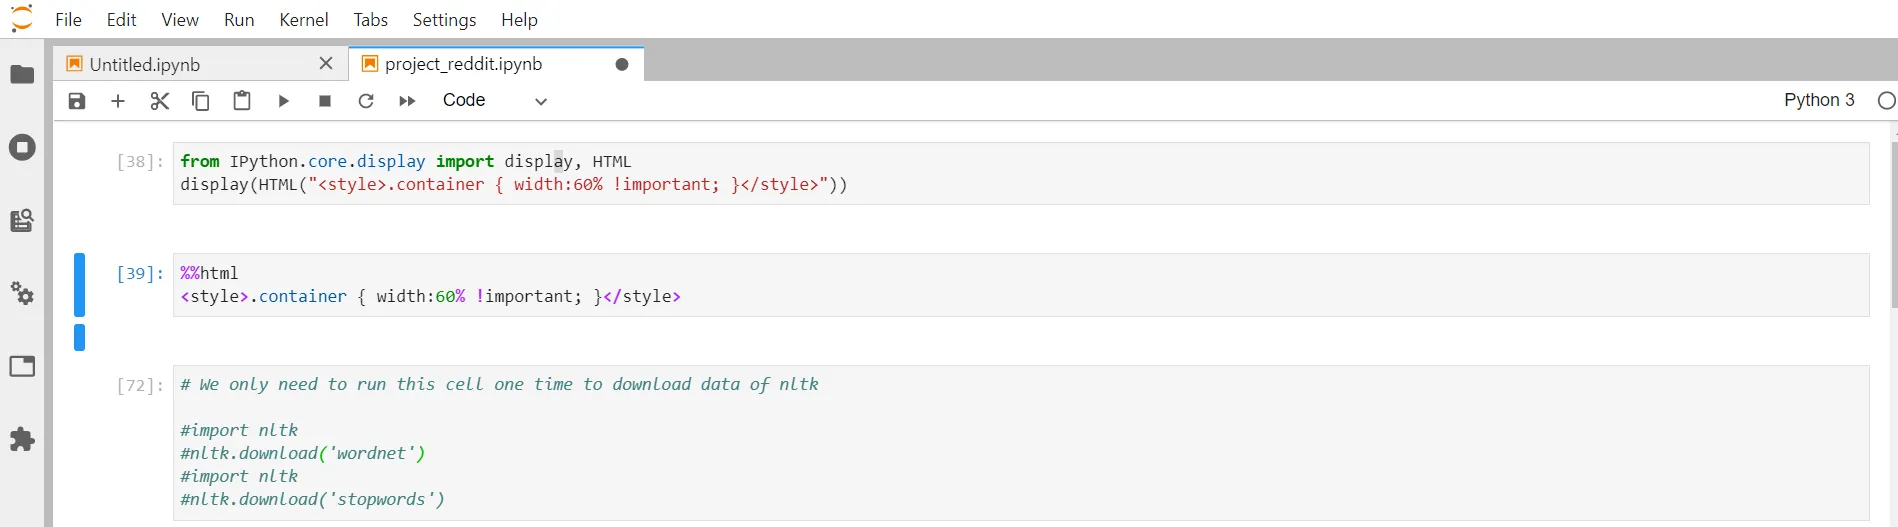Paste cell from clipboard

tap(242, 101)
